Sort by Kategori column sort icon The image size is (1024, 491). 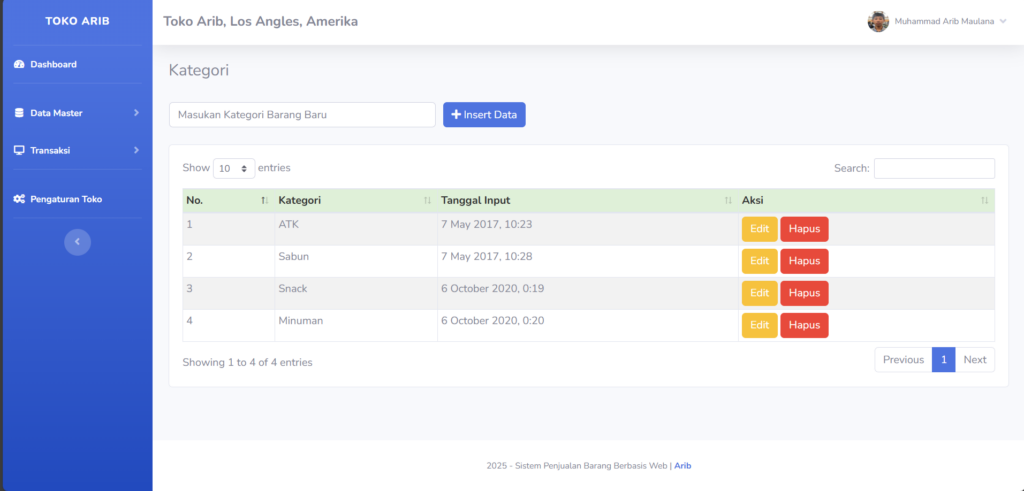coord(427,200)
